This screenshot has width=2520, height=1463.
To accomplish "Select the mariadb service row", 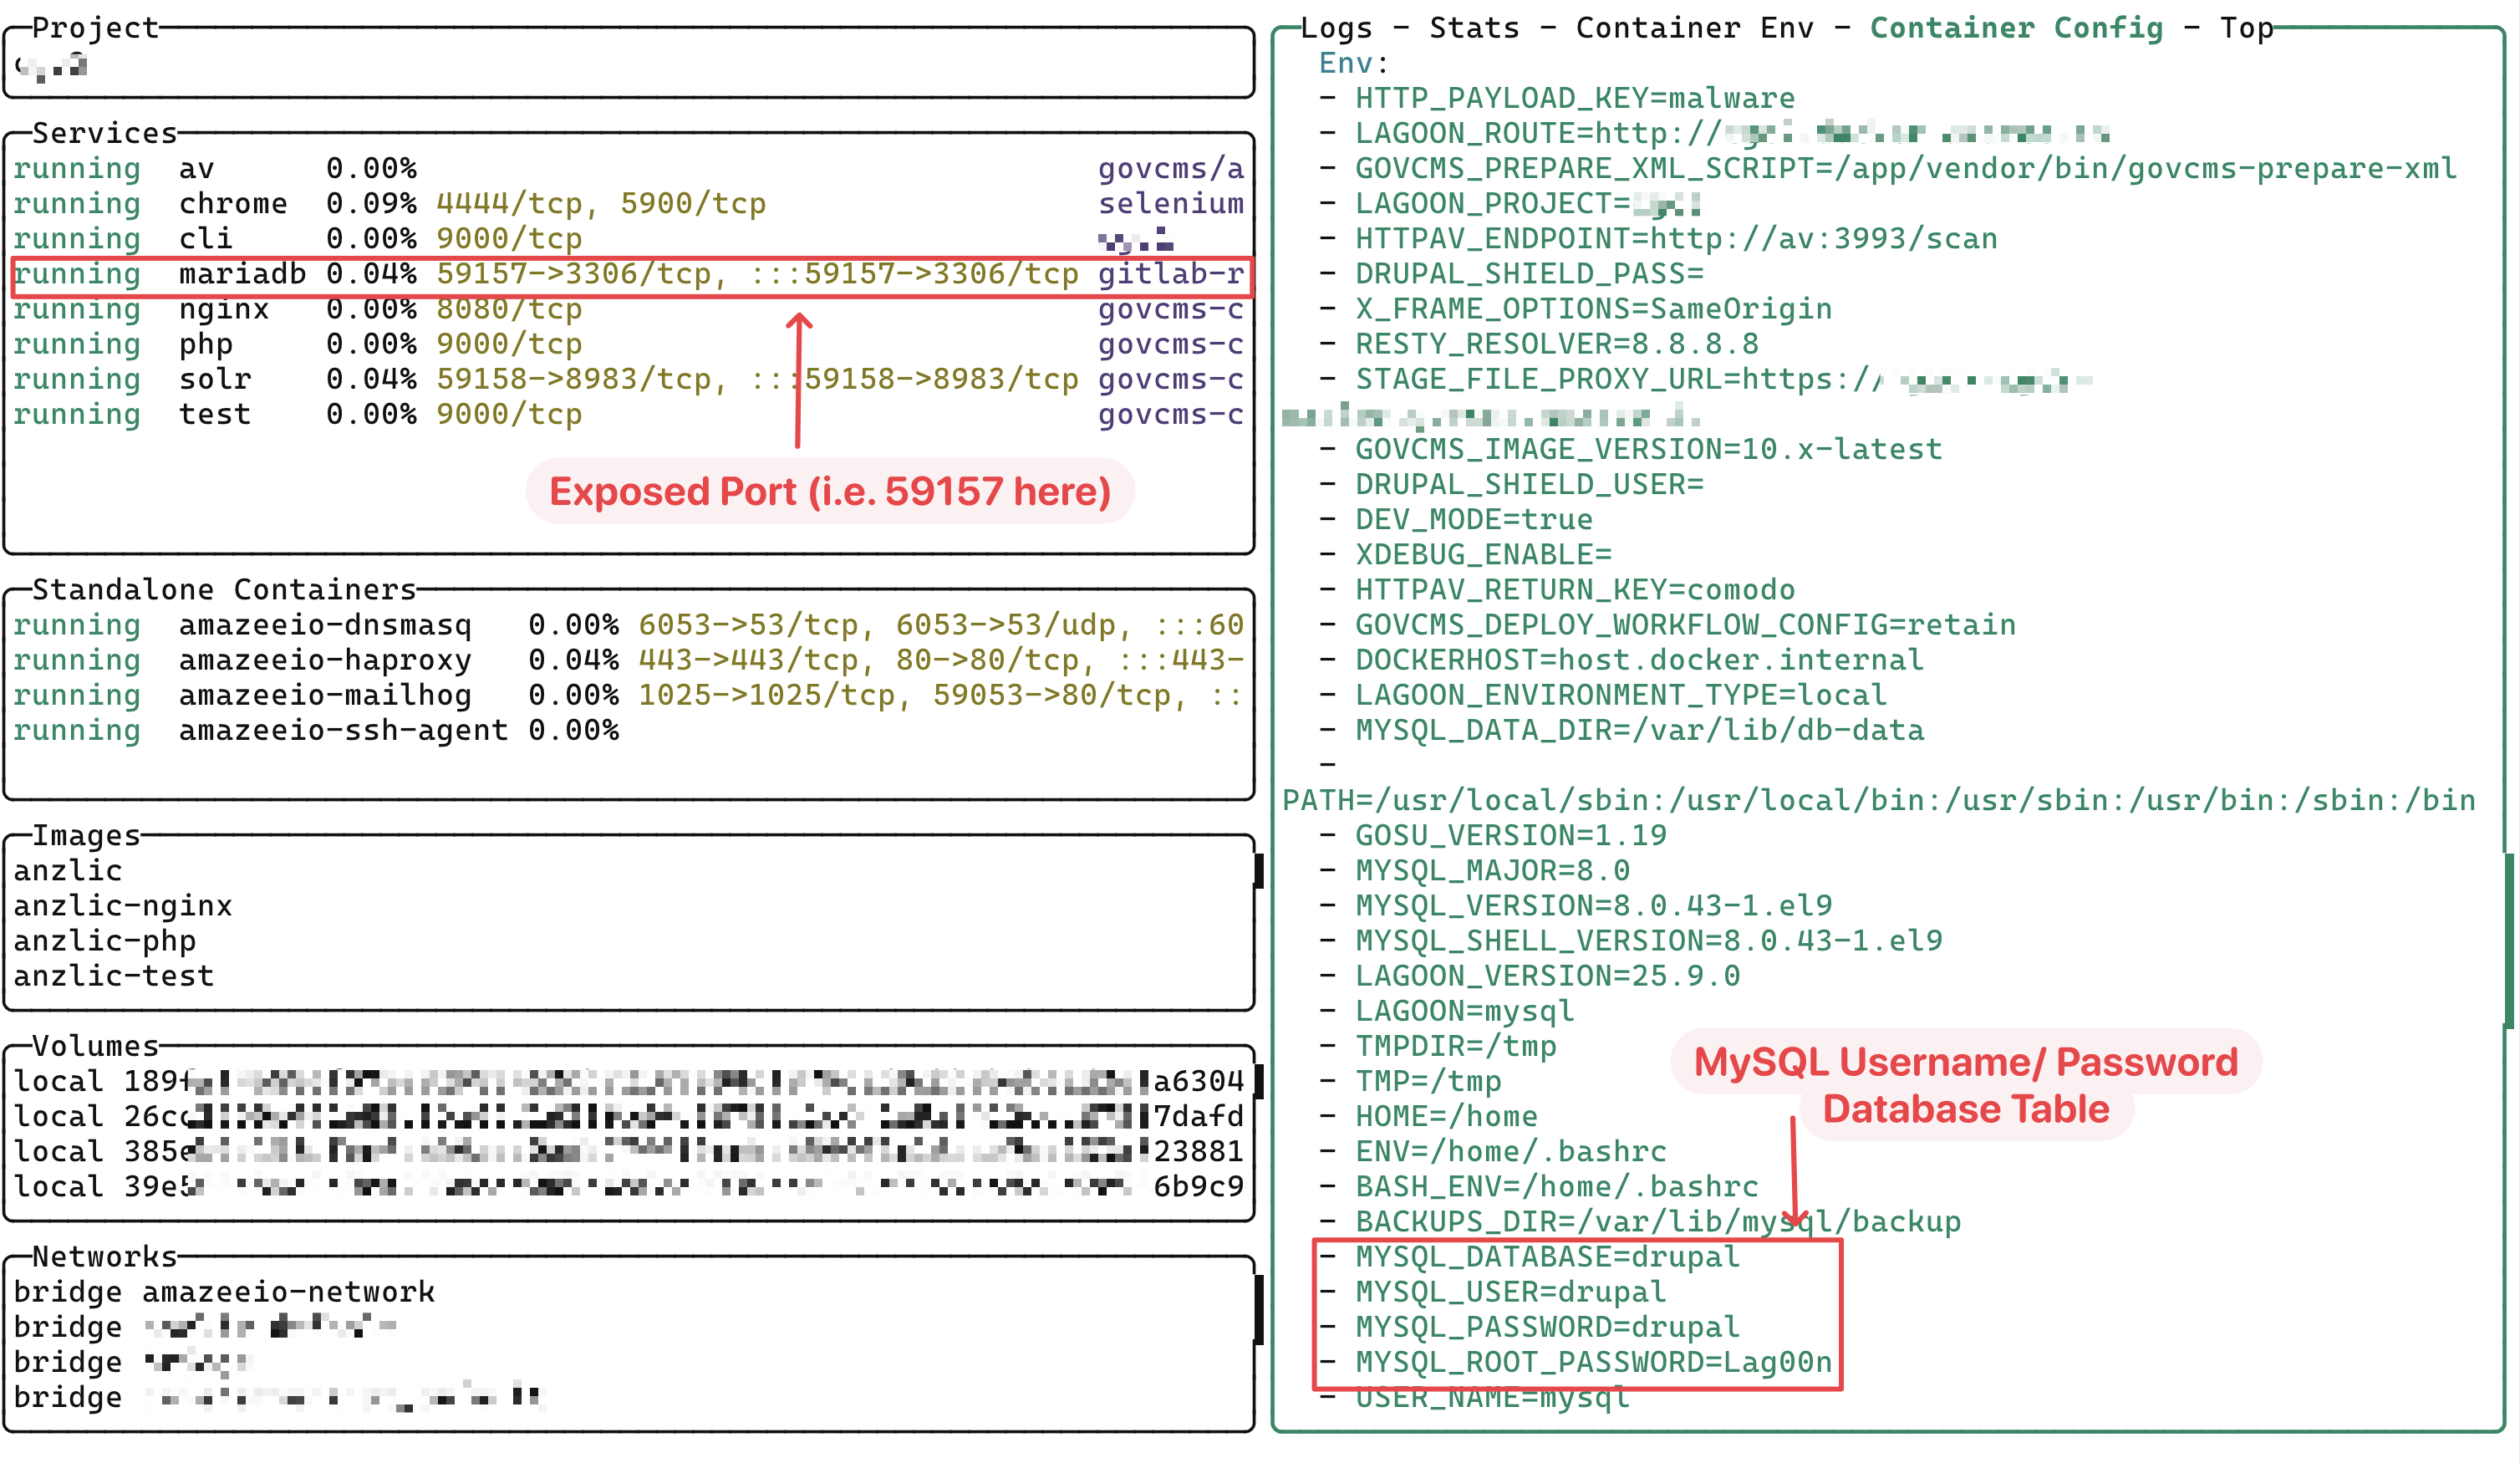I will coord(242,274).
